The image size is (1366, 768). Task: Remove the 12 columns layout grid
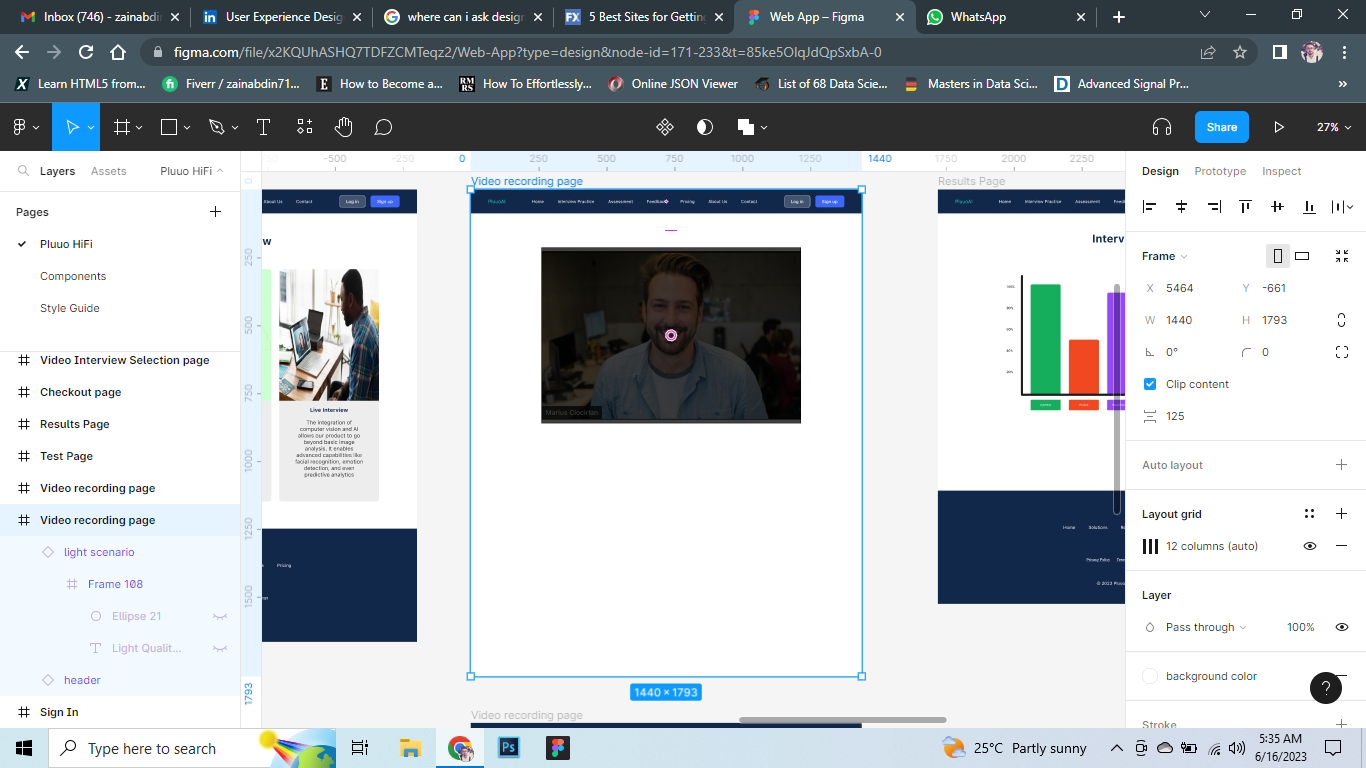point(1341,546)
